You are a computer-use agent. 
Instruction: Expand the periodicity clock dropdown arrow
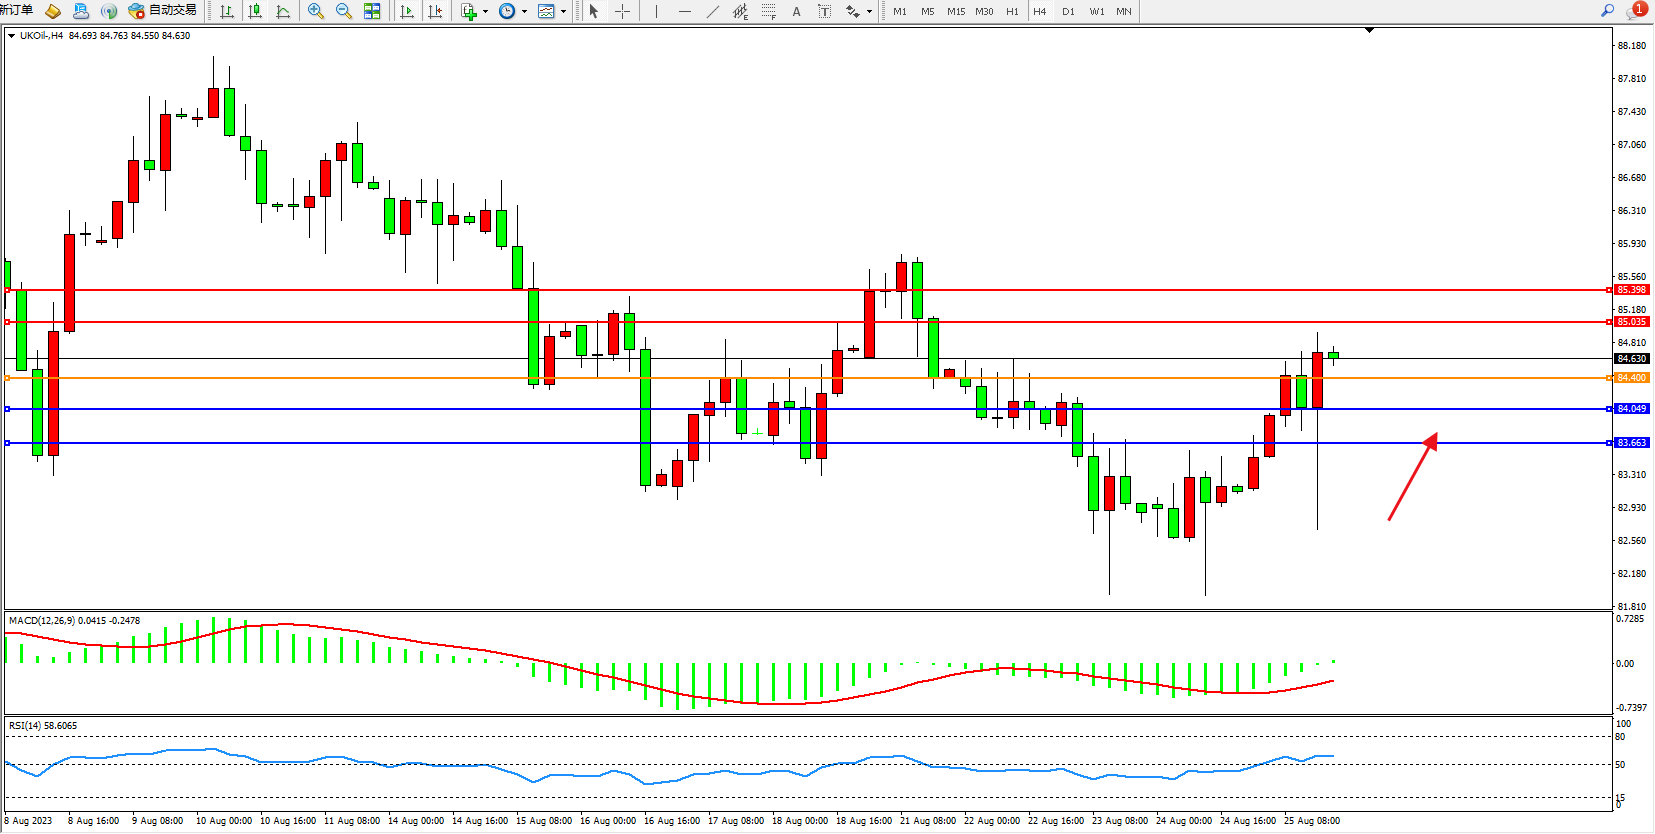(524, 12)
